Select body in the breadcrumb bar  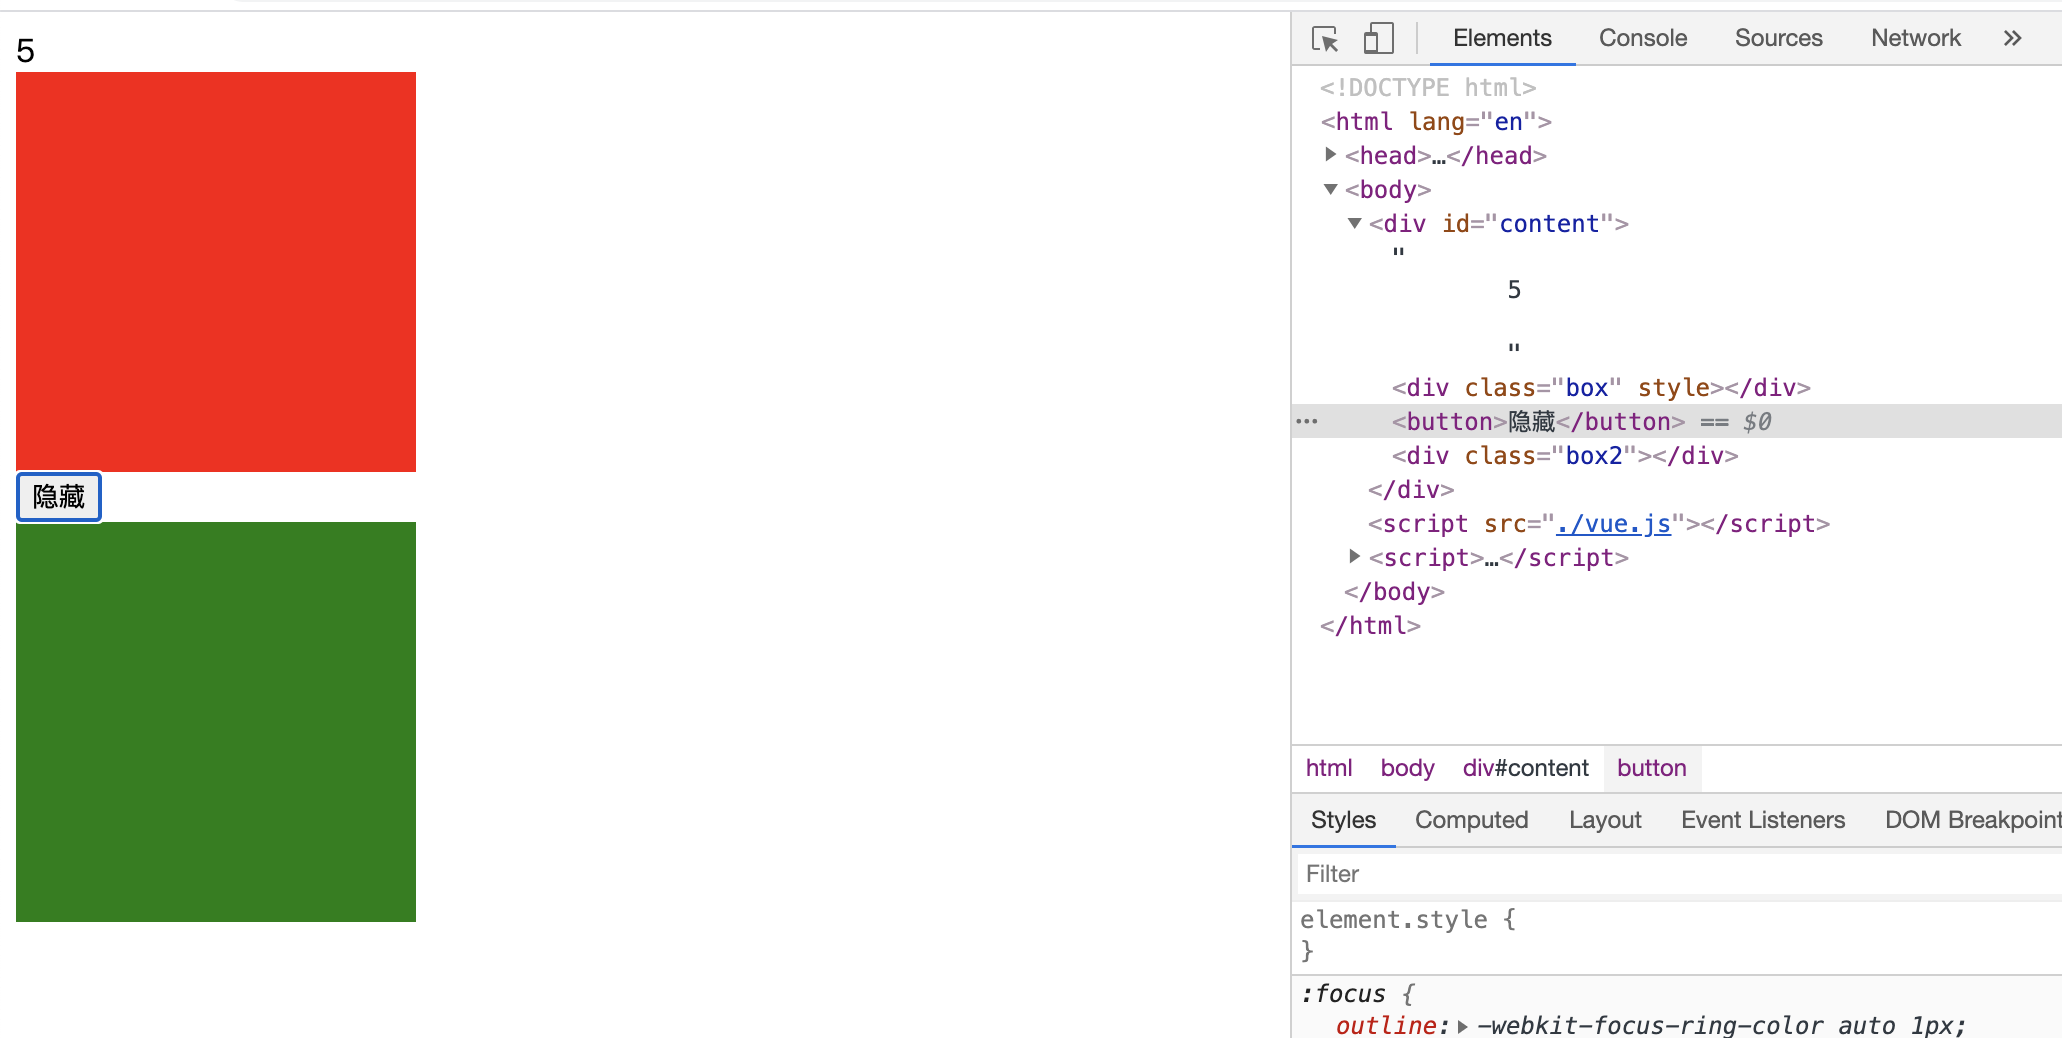point(1407,768)
